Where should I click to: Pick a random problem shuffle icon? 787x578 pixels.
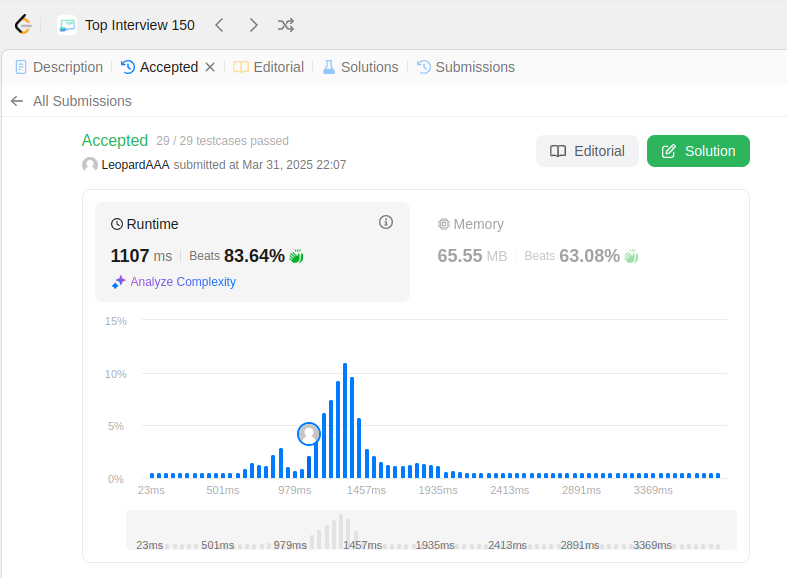(286, 25)
